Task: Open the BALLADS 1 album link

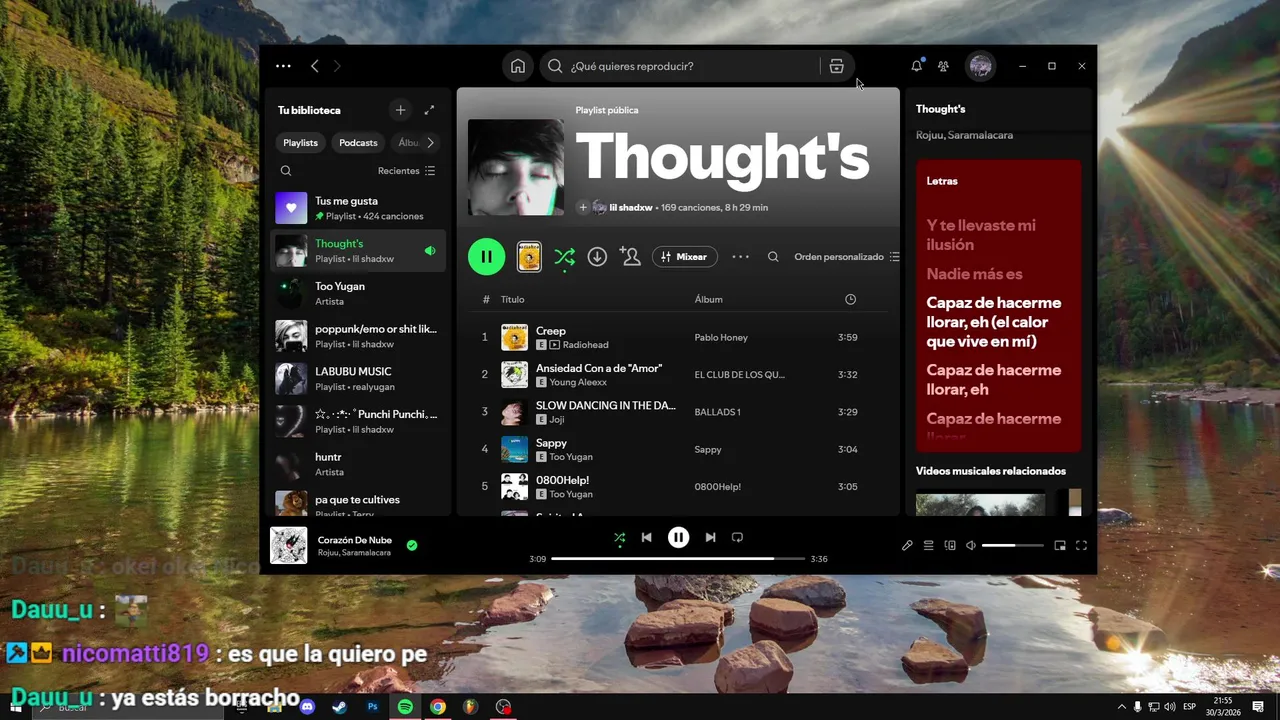Action: tap(717, 412)
